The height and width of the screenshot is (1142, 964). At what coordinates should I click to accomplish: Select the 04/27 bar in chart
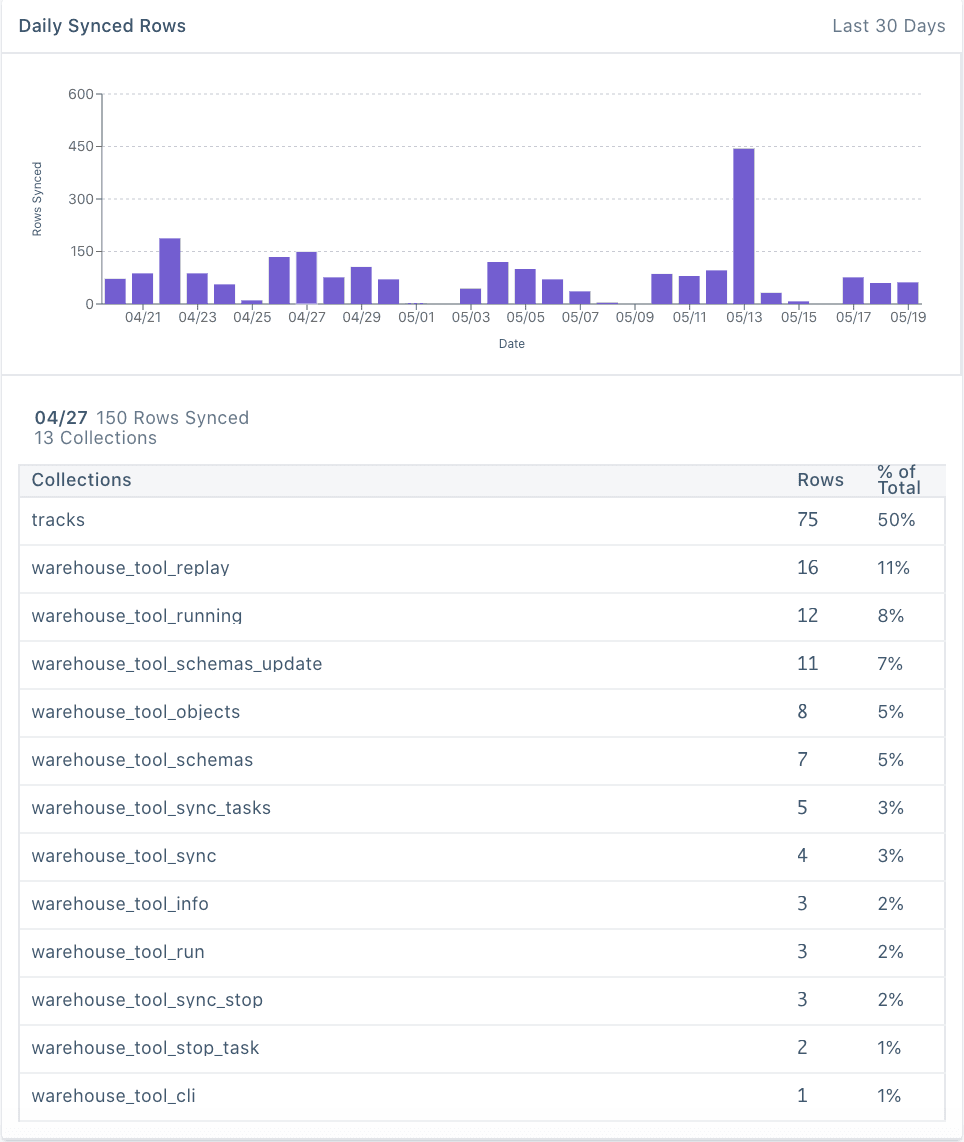tap(306, 278)
